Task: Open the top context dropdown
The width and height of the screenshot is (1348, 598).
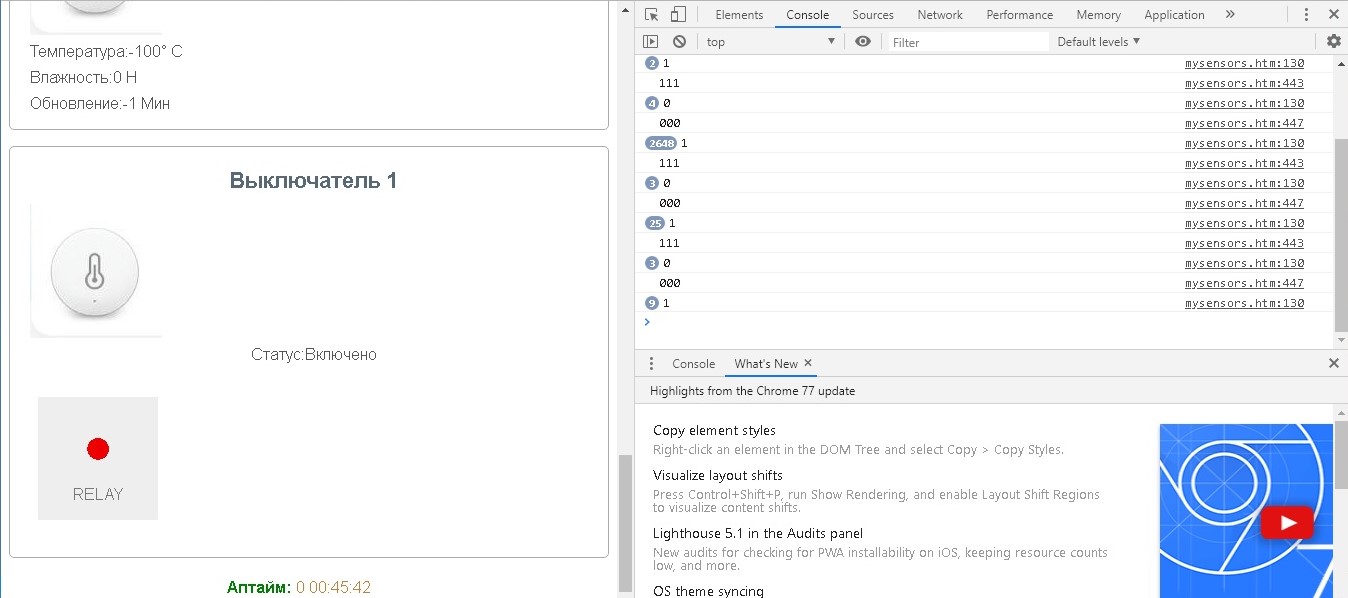Action: pos(770,41)
